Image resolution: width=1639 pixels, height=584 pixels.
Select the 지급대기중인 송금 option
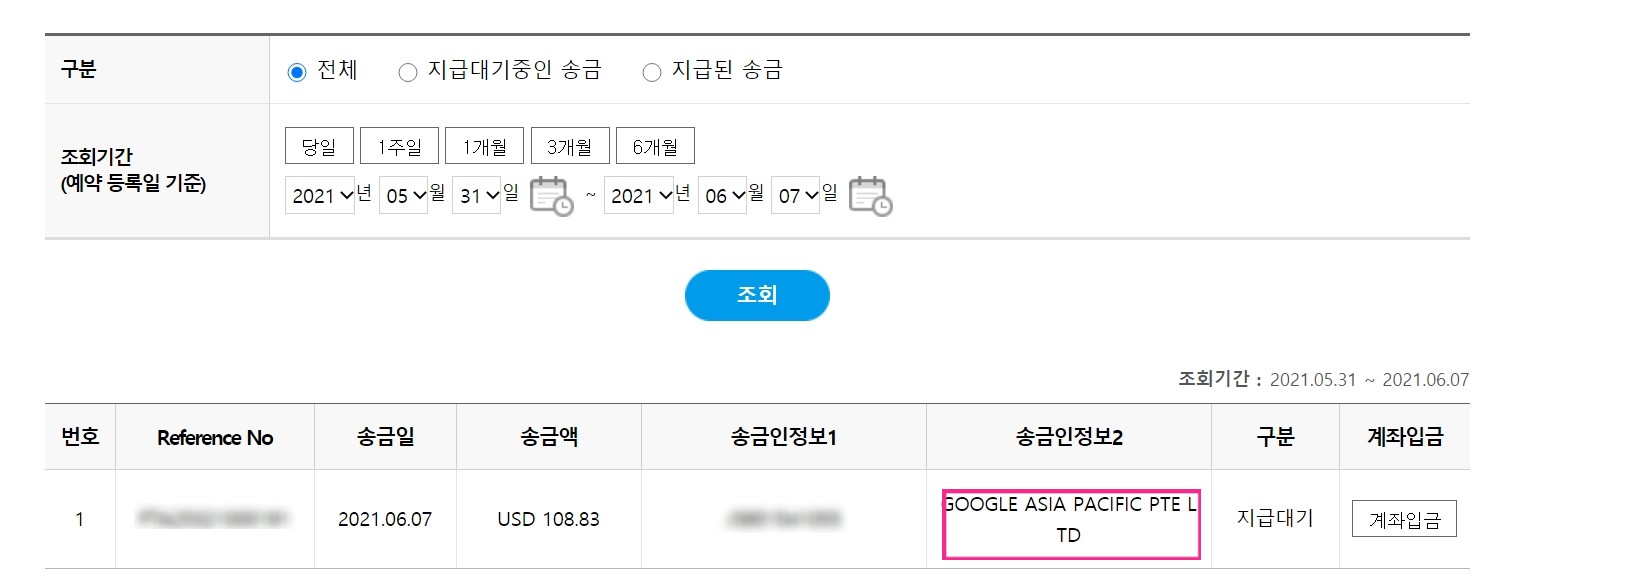(x=407, y=71)
